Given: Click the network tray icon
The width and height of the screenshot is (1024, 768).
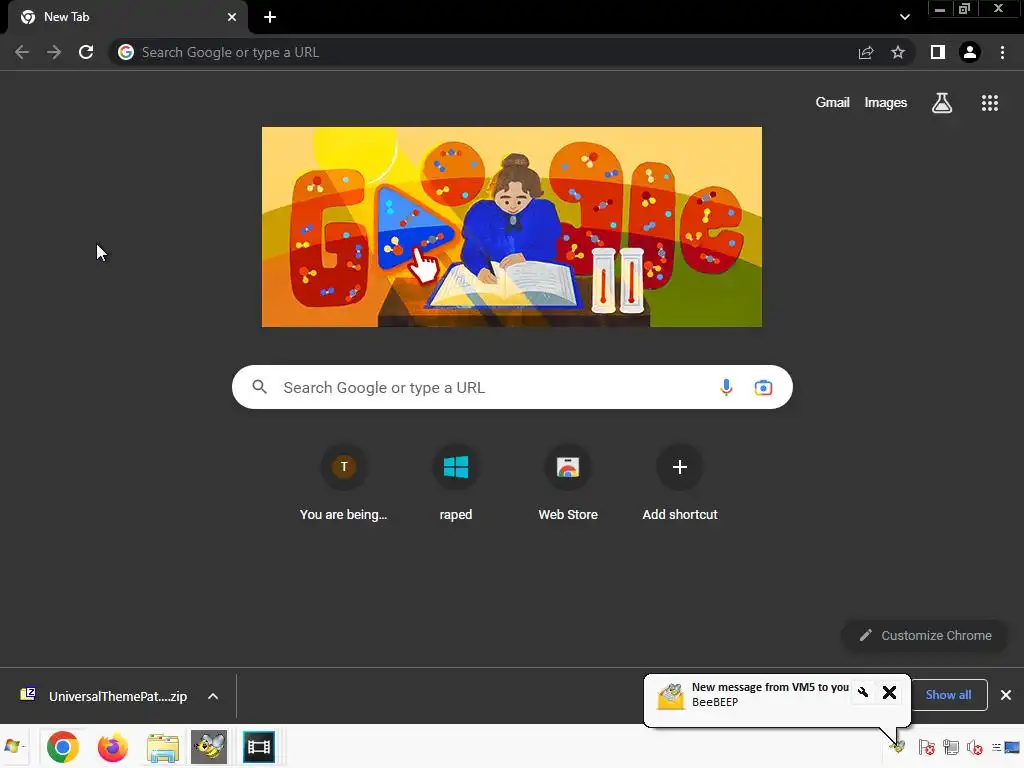Looking at the screenshot, I should (951, 747).
